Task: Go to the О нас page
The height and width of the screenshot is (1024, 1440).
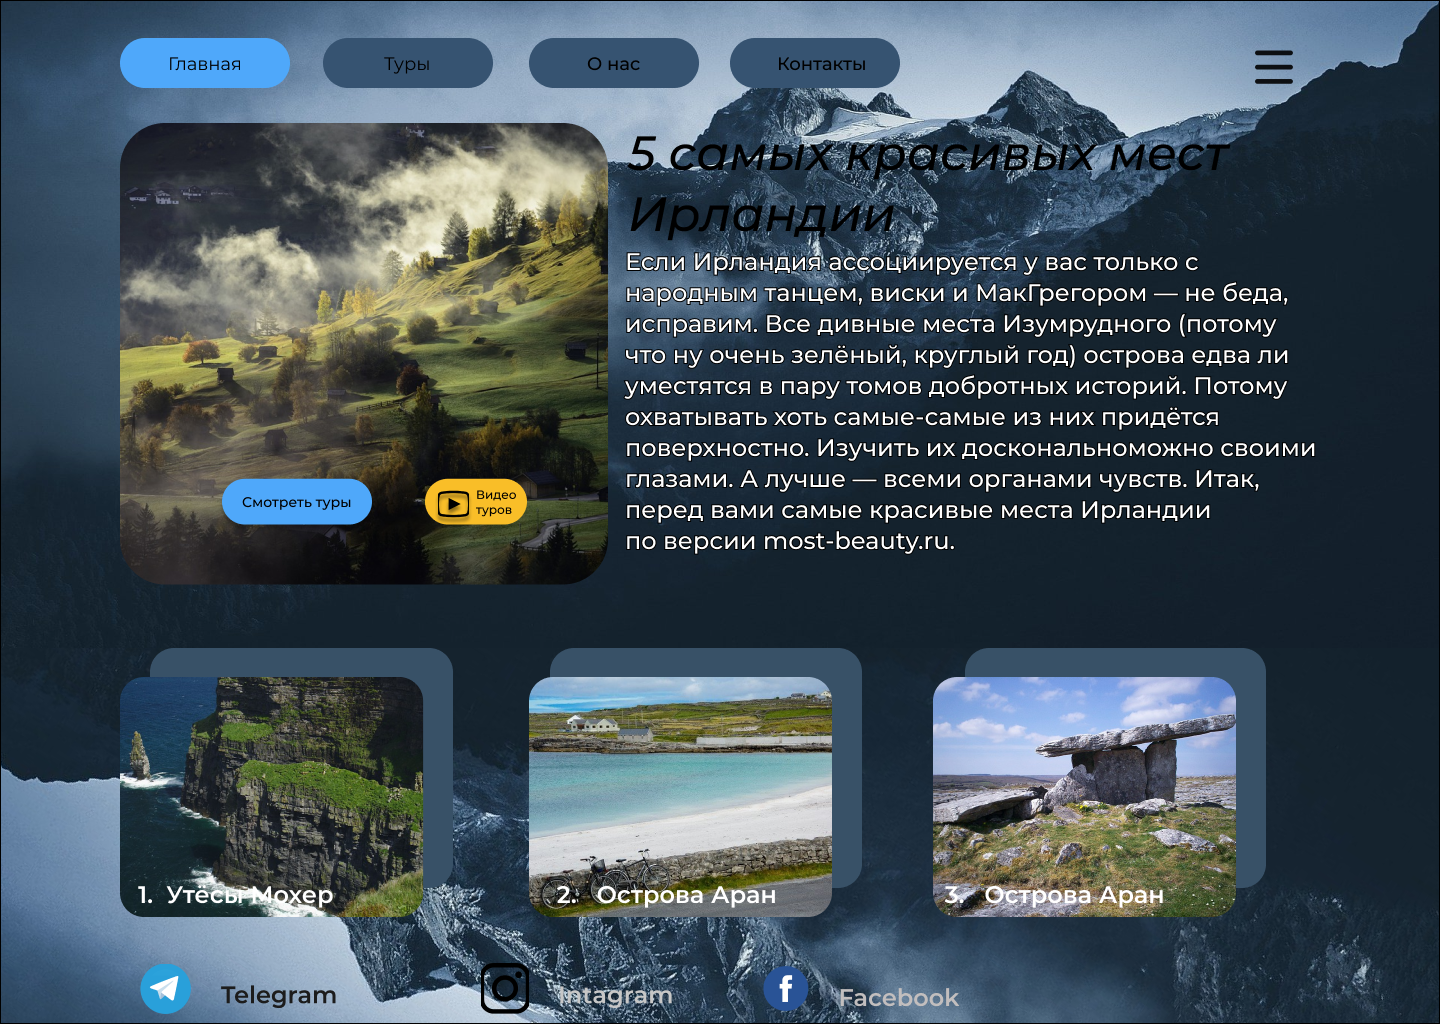Action: 614,63
